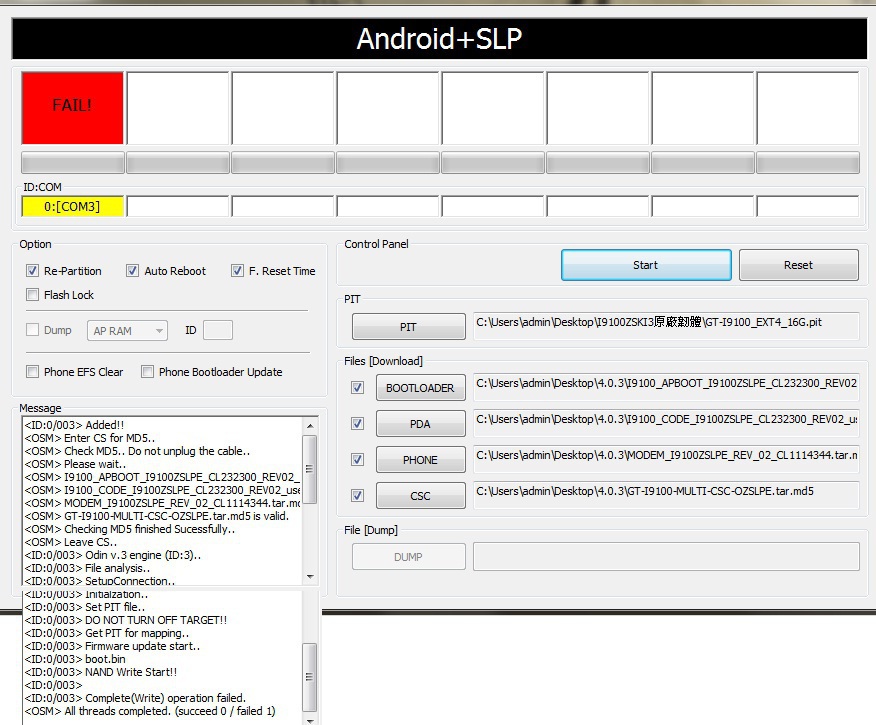This screenshot has width=876, height=725.
Task: Select log line 'Set PIT file..'
Action: click(x=85, y=607)
